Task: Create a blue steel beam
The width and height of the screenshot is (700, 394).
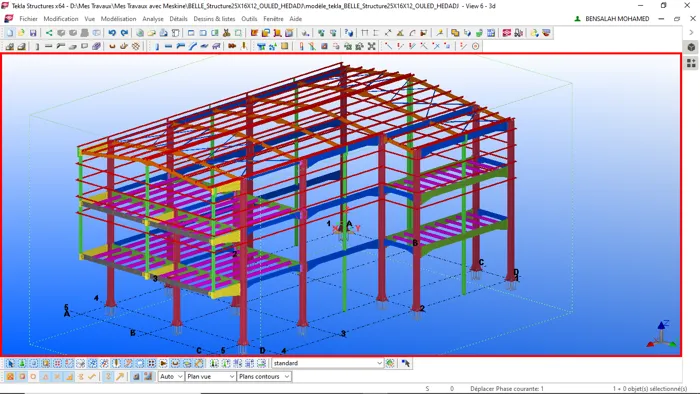Action: point(168,46)
